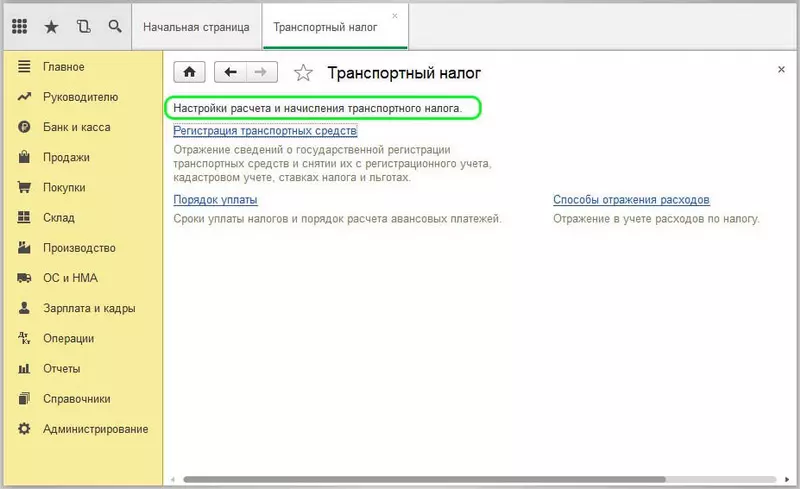Viewport: 800px width, 489px height.
Task: Click the horizontal scrollbar thumb
Action: 424,479
